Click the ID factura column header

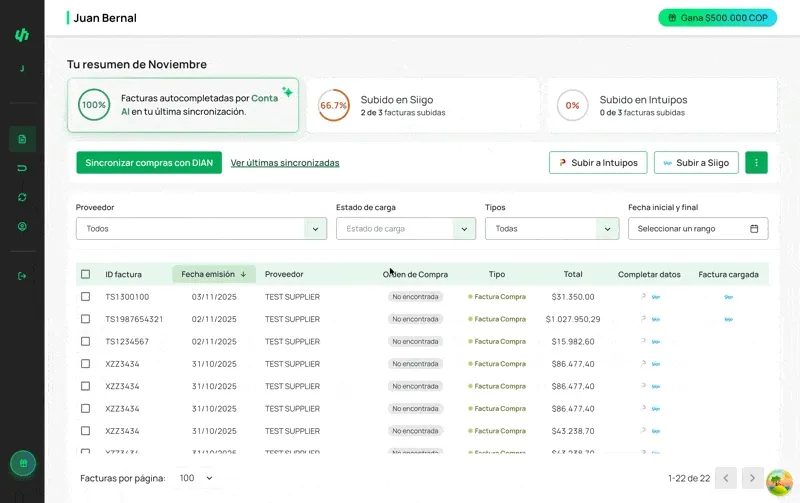[x=124, y=274]
